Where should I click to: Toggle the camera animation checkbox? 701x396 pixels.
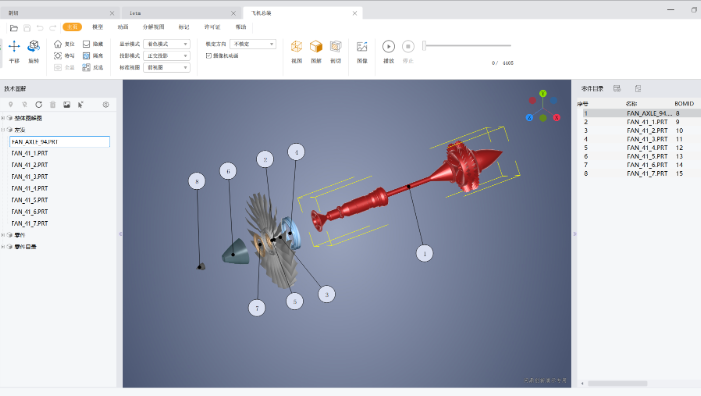[x=208, y=55]
